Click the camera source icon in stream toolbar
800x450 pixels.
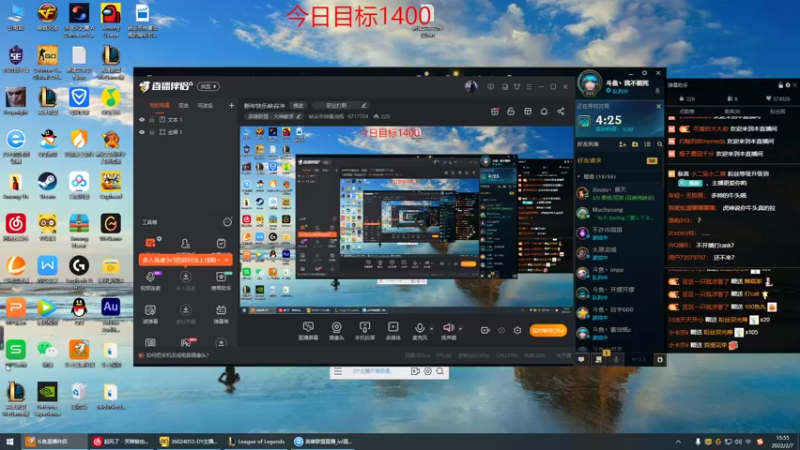pos(336,328)
